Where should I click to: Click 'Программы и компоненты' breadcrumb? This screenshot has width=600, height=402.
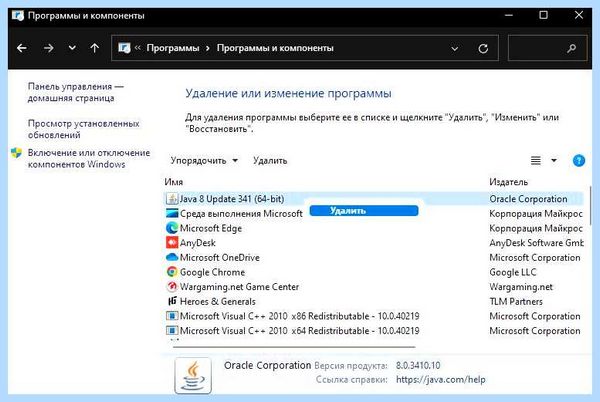pyautogui.click(x=275, y=48)
